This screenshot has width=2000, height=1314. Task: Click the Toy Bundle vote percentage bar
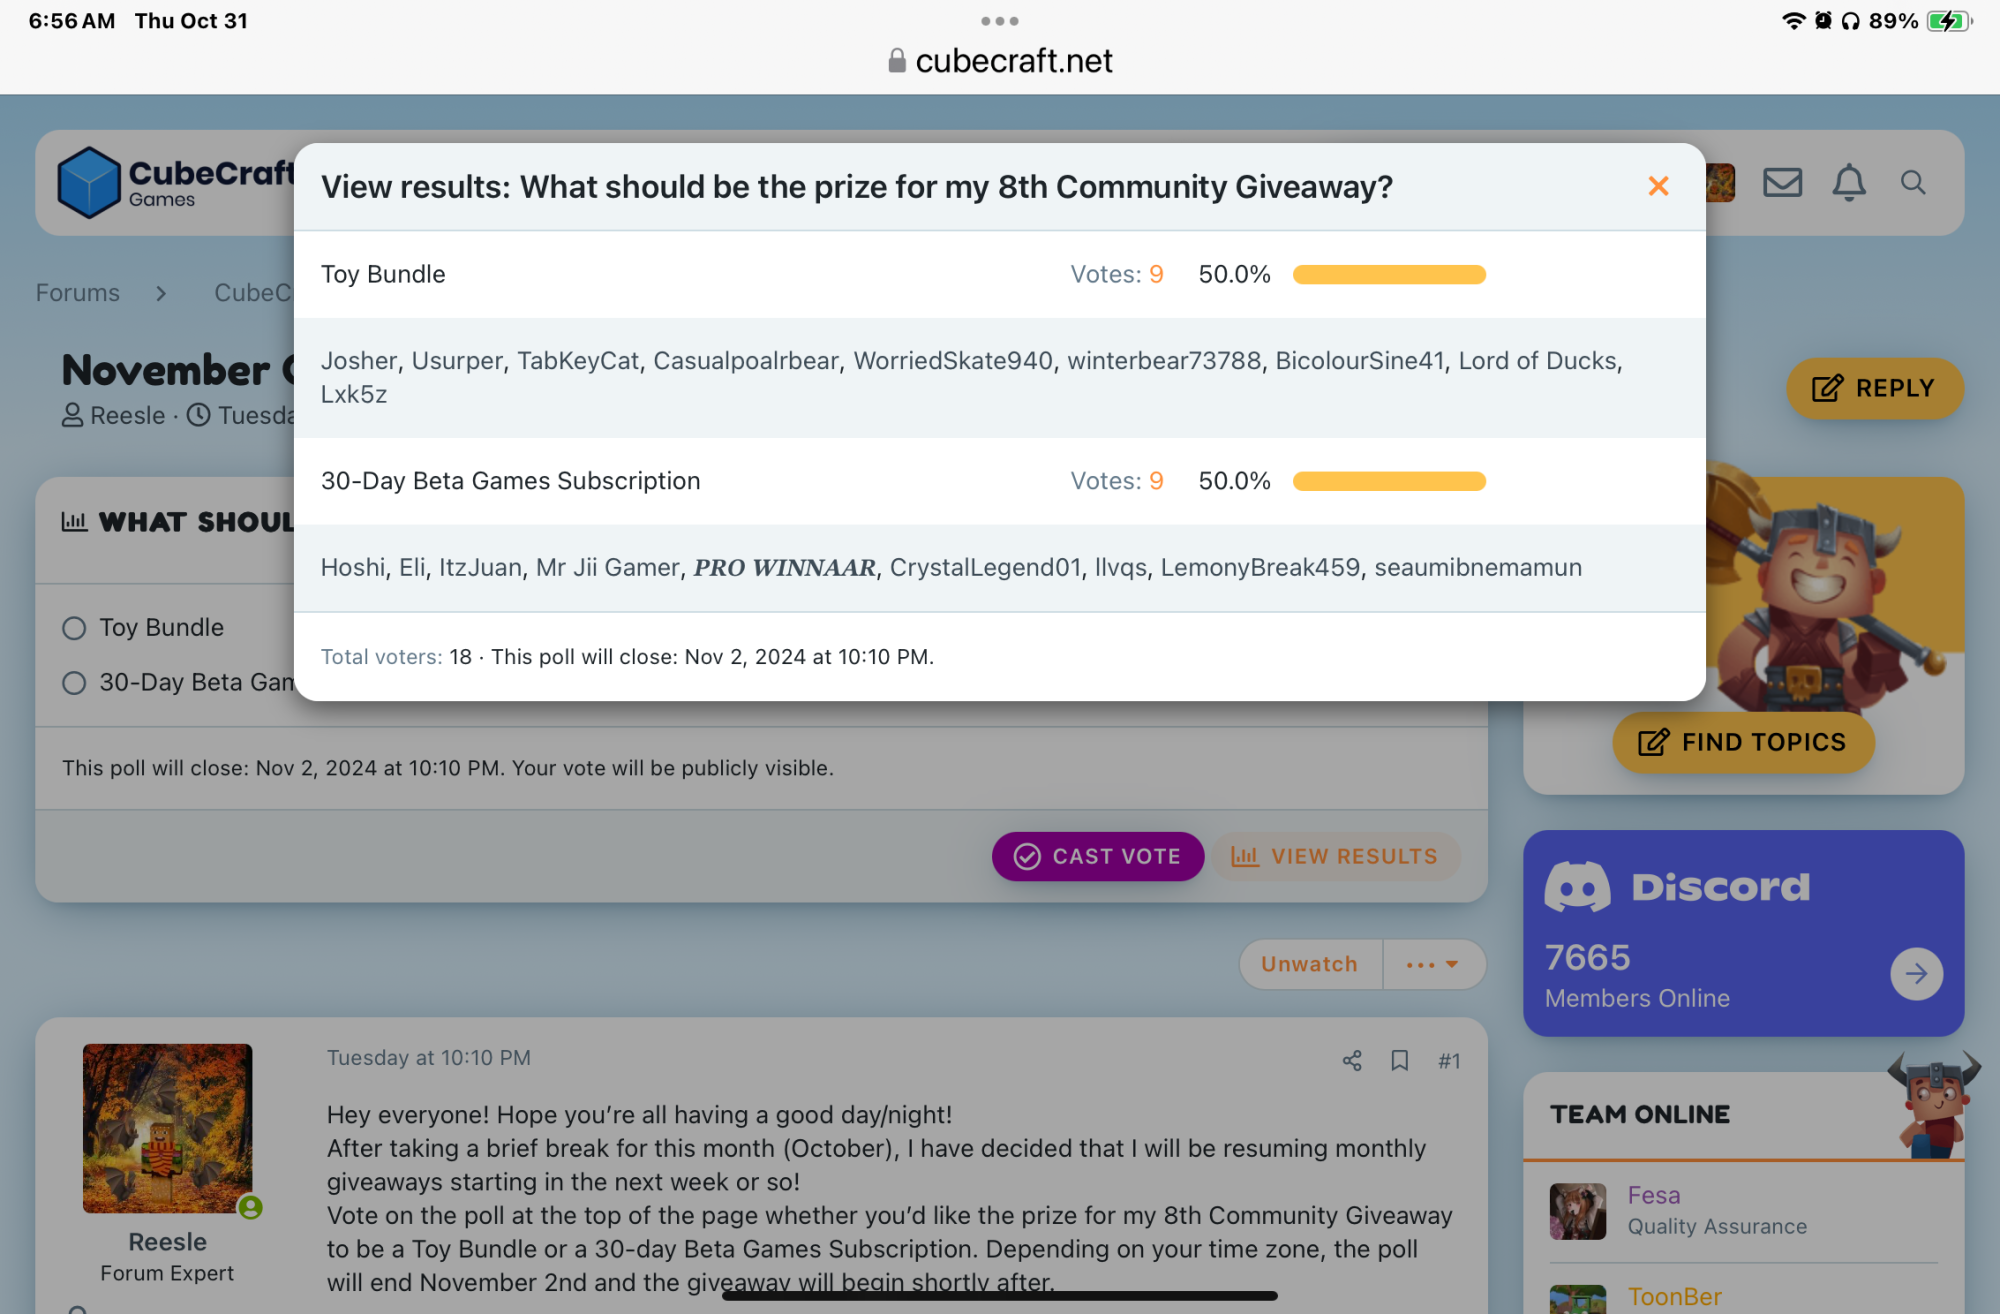click(x=1389, y=275)
